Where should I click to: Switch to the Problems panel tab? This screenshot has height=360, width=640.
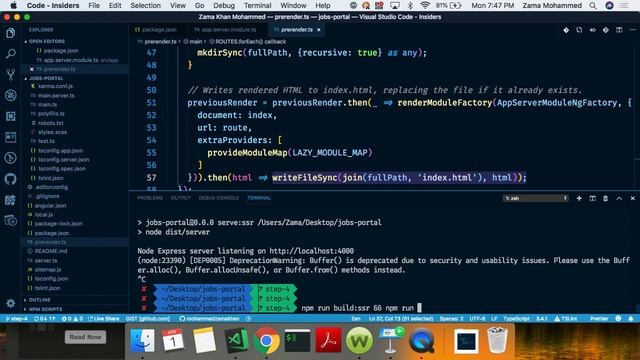(150, 198)
